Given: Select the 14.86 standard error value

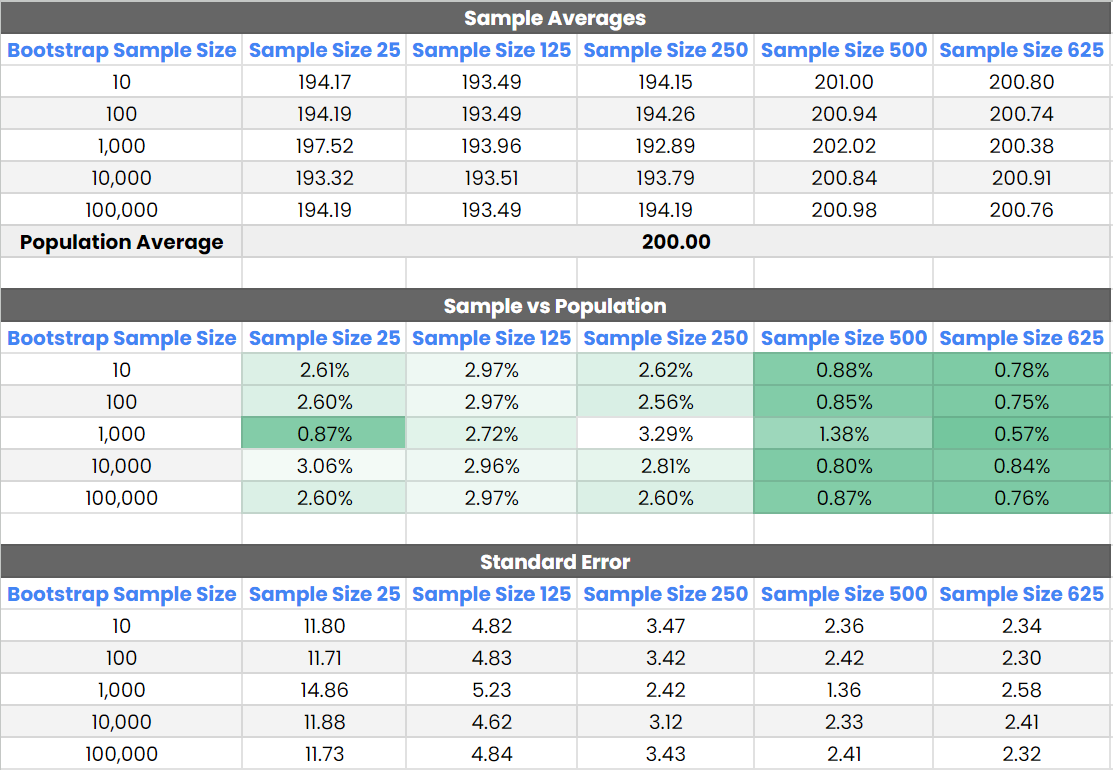Looking at the screenshot, I should click(325, 690).
